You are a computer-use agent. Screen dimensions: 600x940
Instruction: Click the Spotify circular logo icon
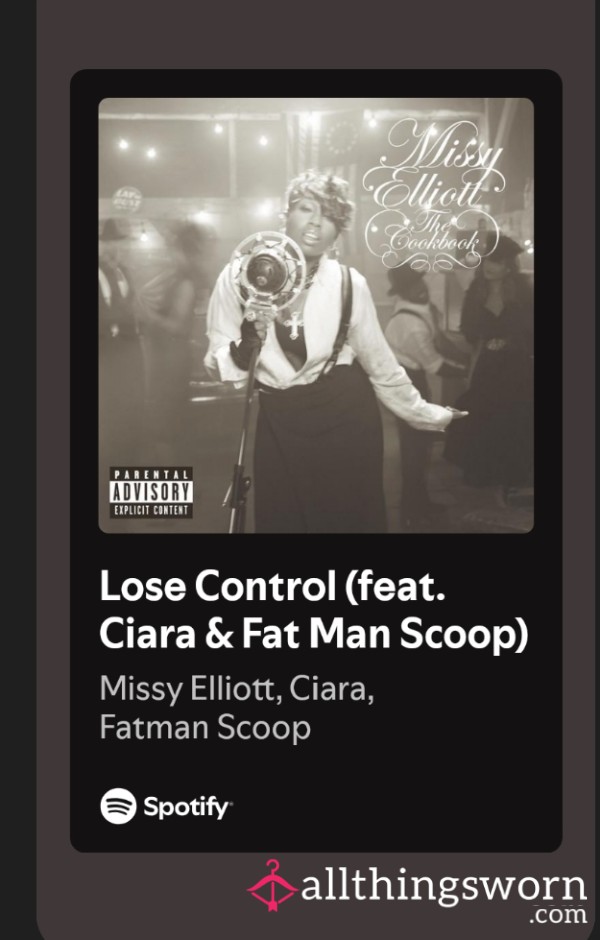(118, 806)
